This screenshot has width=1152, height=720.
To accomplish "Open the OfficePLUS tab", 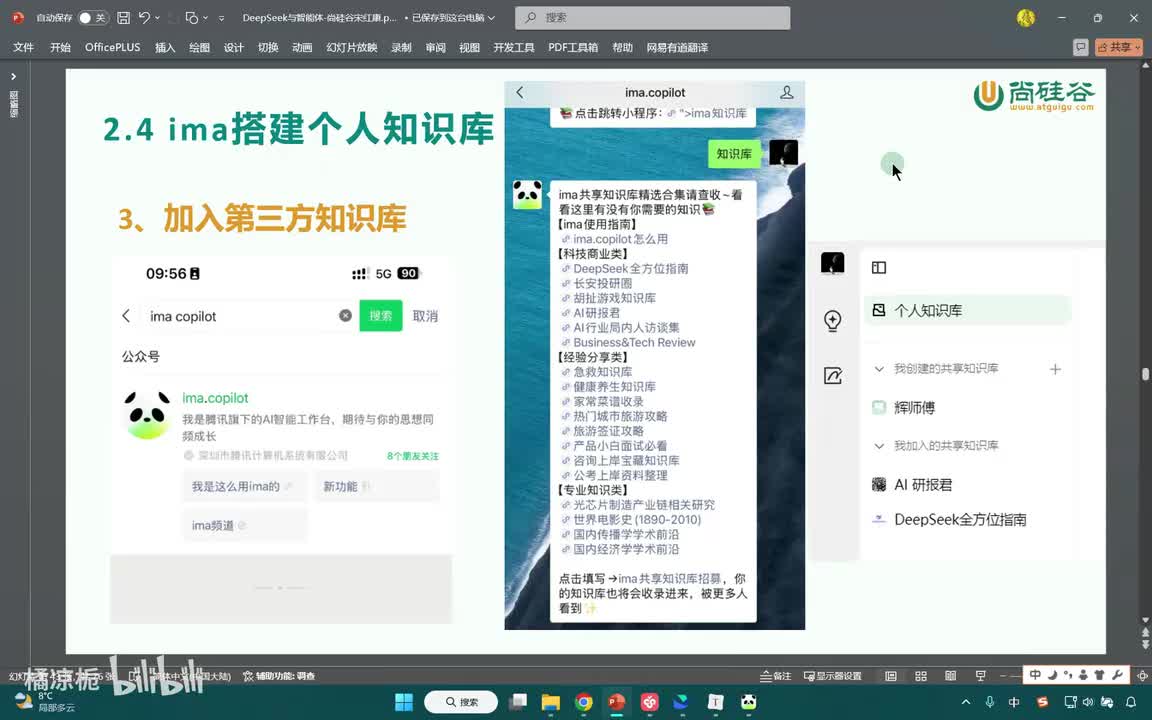I will (112, 47).
